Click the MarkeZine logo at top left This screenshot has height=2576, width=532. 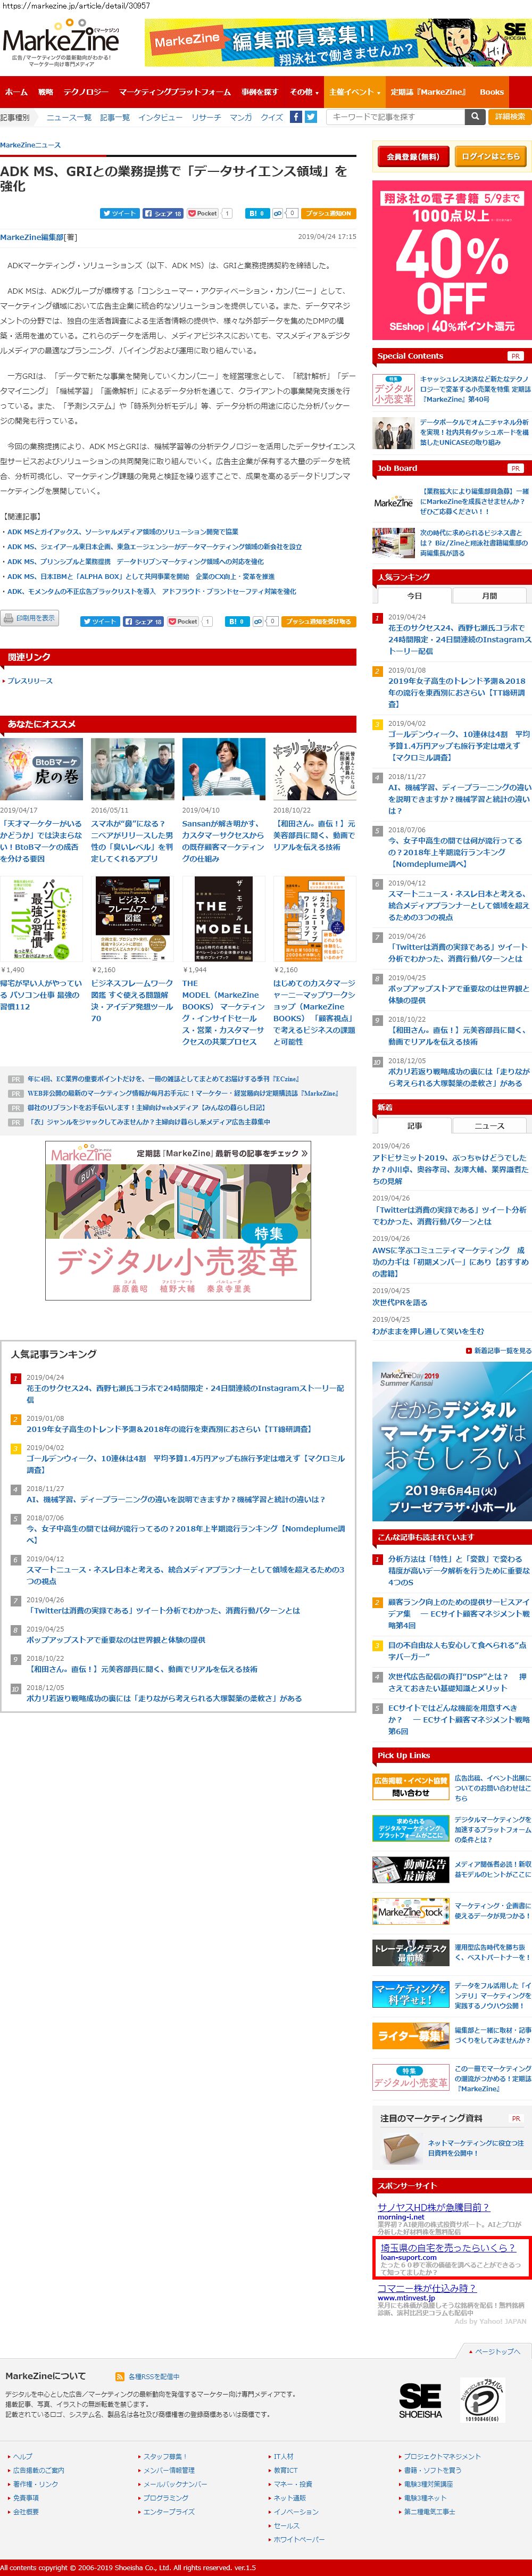60,41
